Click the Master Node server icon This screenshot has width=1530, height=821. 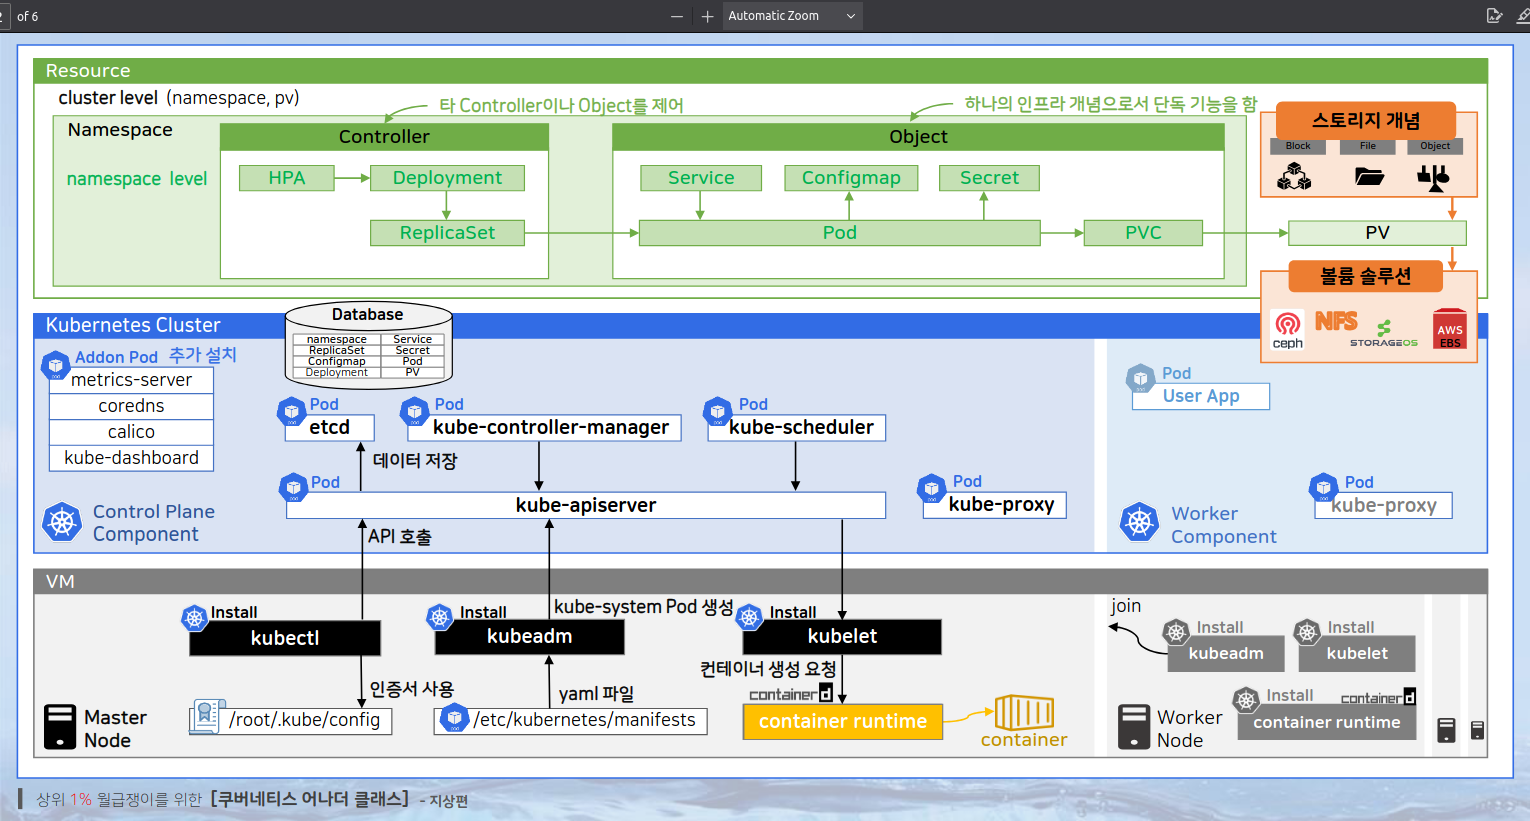tap(60, 727)
